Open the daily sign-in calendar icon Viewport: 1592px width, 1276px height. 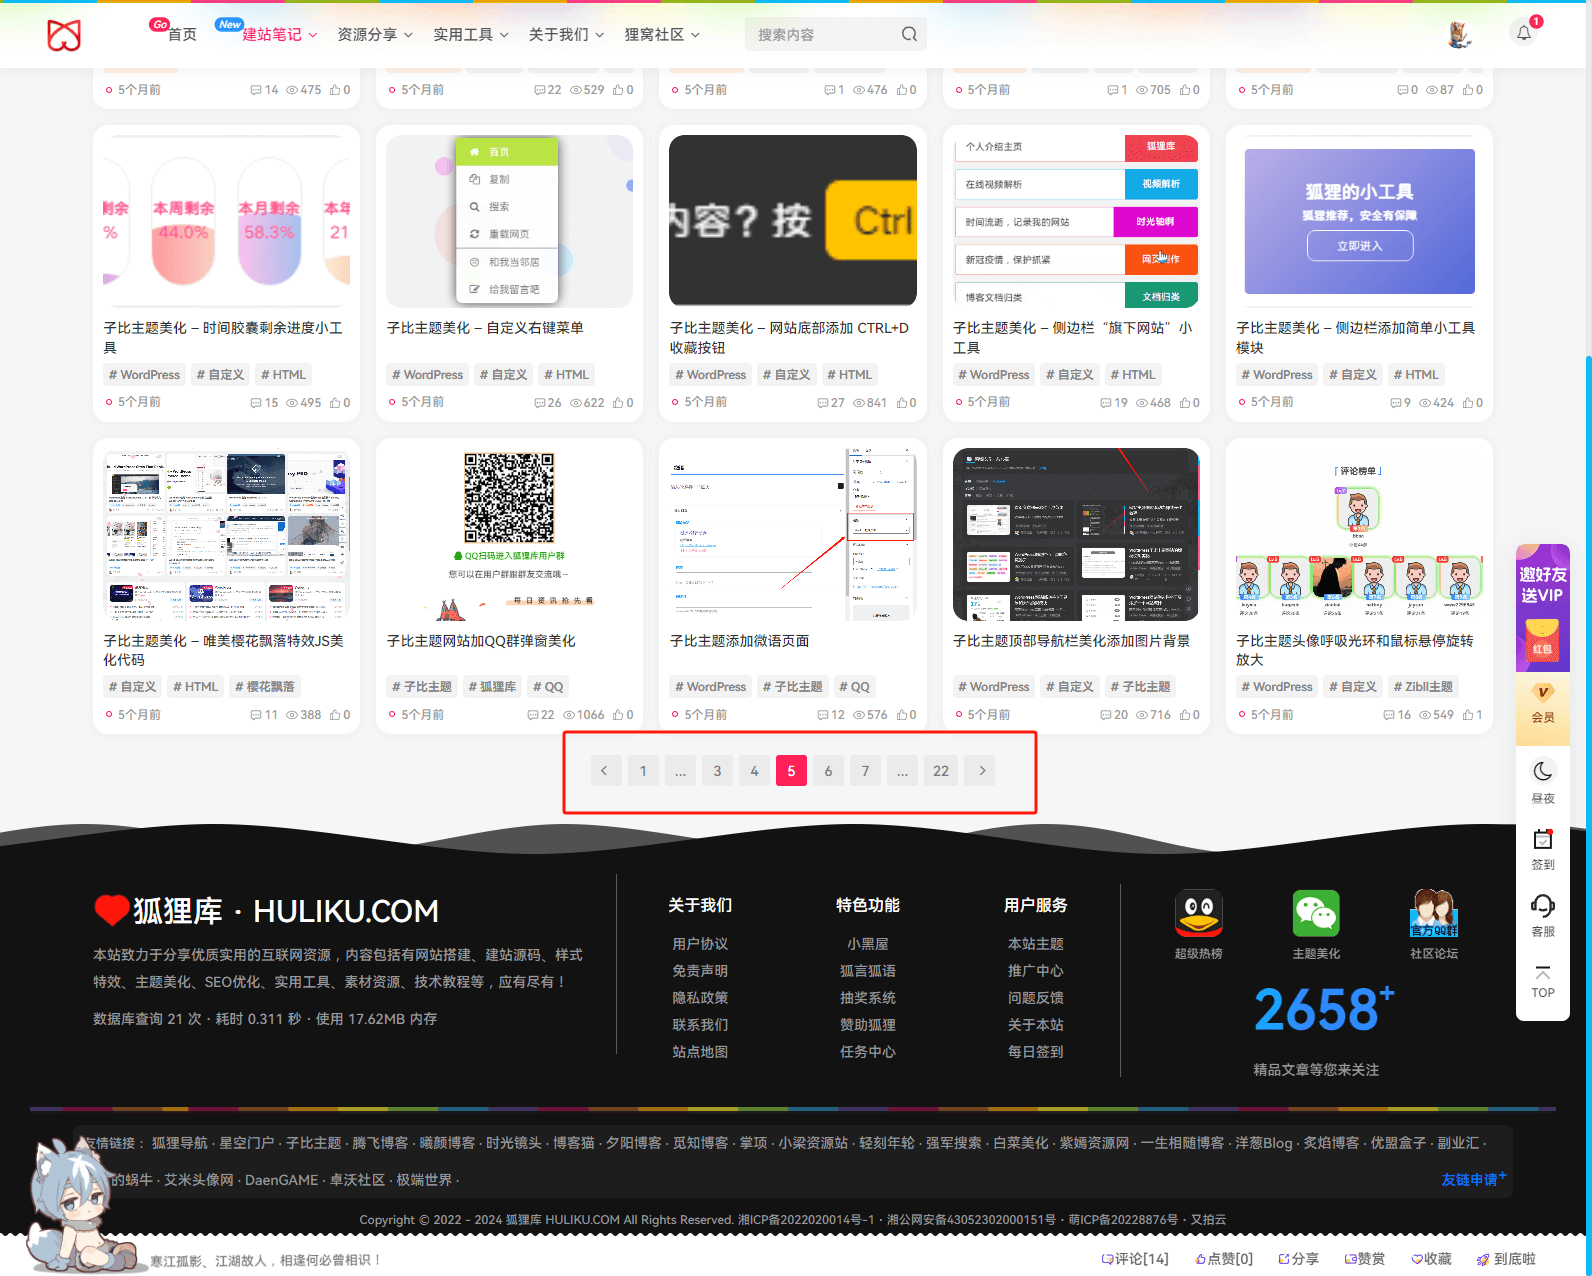pos(1542,839)
